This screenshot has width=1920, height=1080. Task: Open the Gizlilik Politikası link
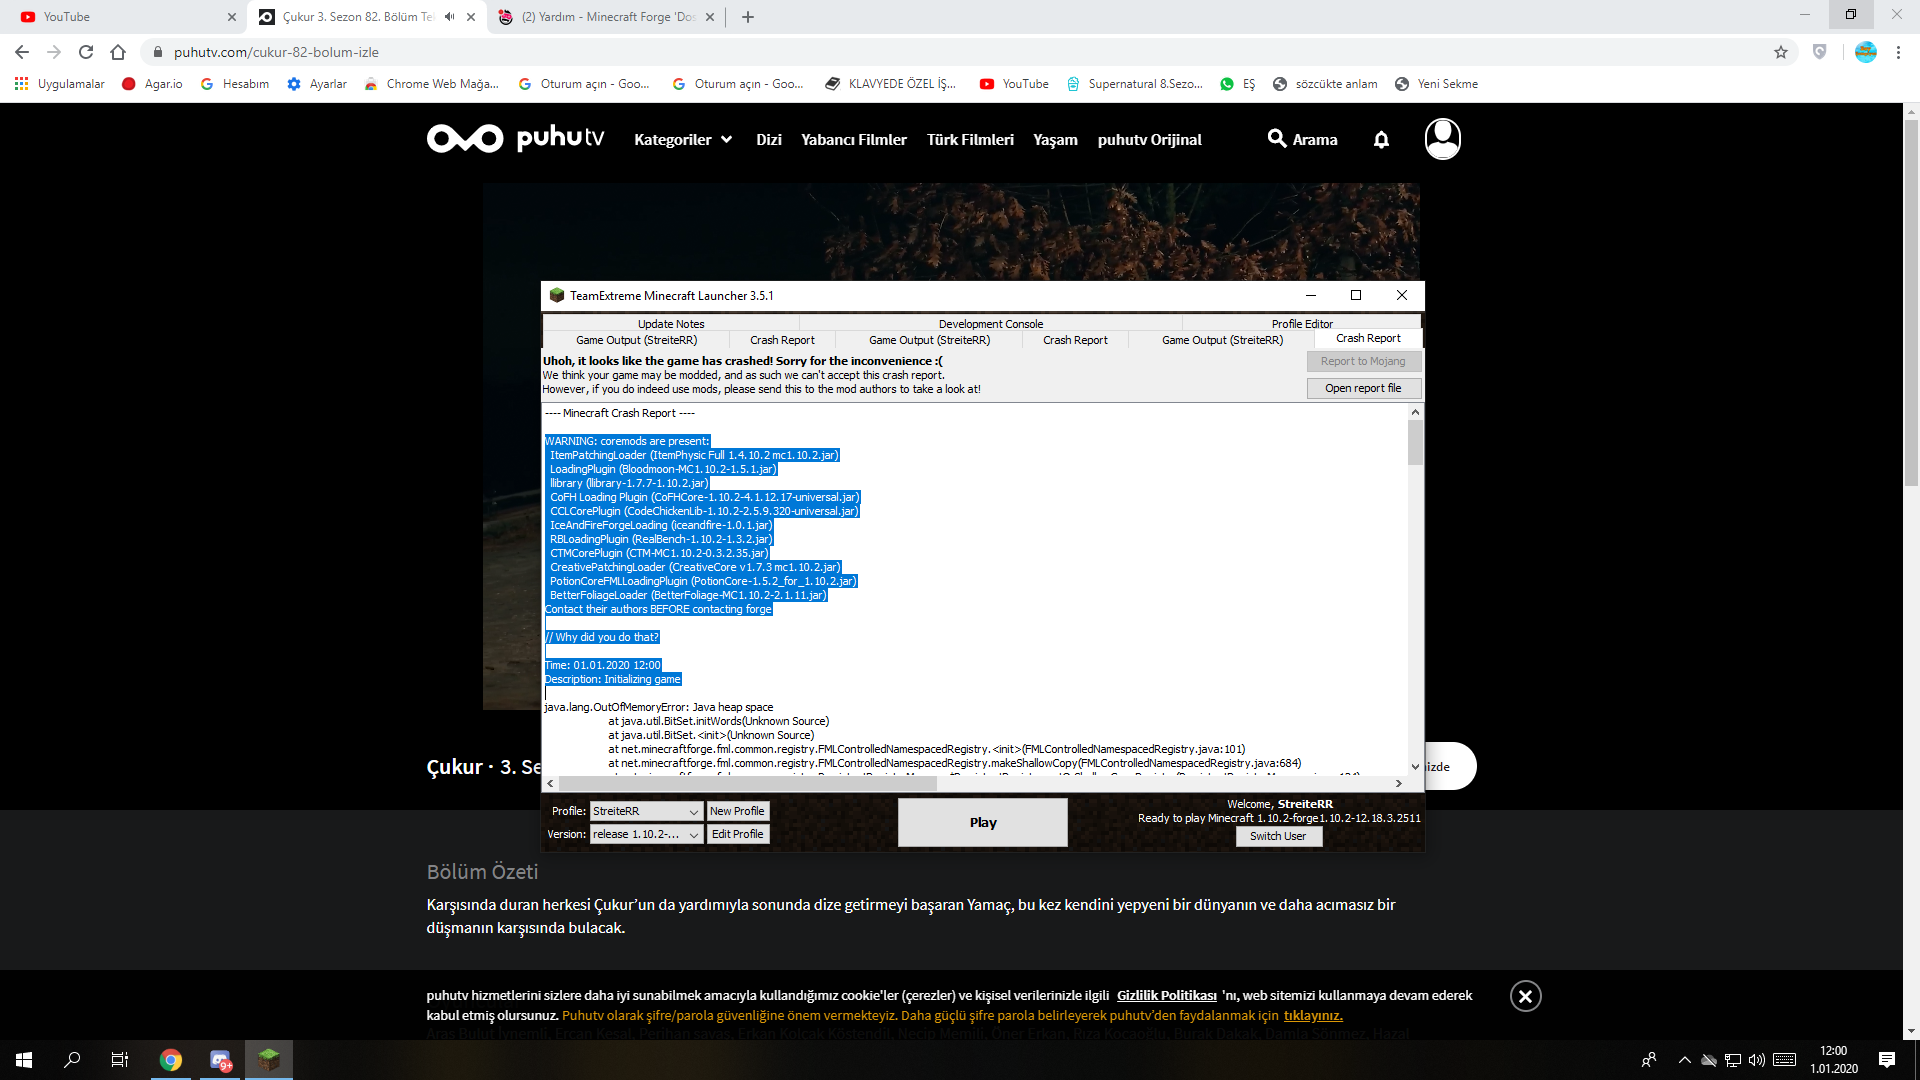(x=1166, y=995)
